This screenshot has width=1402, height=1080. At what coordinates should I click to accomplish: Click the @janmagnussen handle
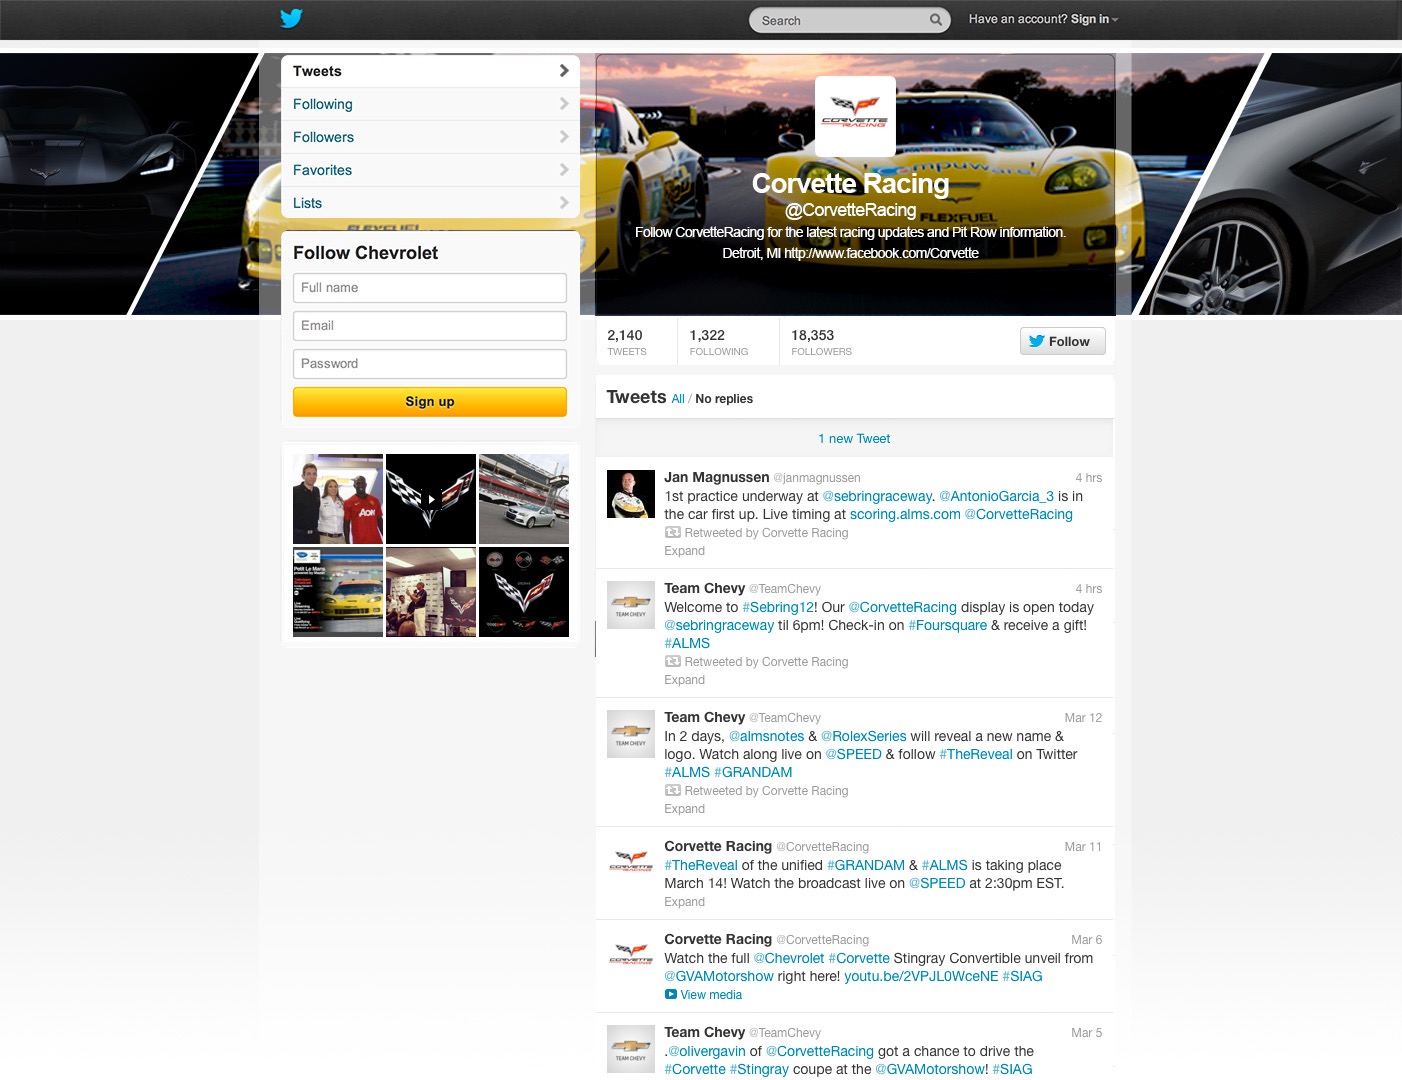pyautogui.click(x=817, y=478)
